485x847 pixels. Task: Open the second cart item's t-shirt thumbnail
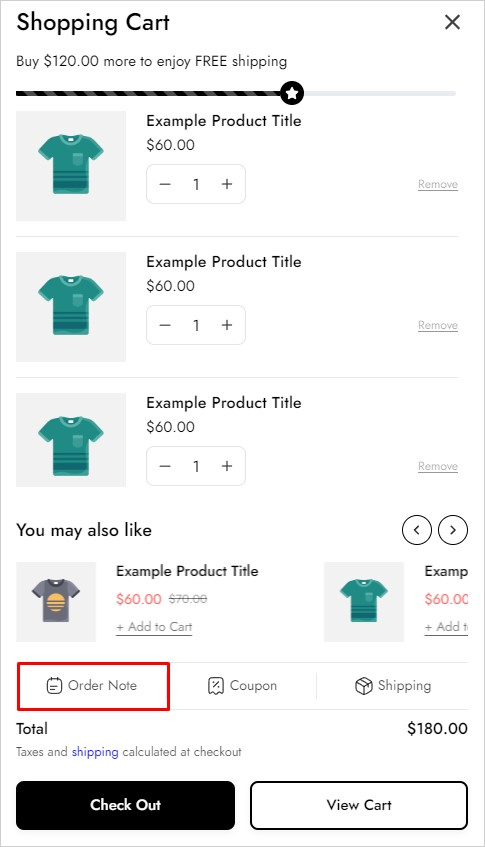click(x=71, y=307)
